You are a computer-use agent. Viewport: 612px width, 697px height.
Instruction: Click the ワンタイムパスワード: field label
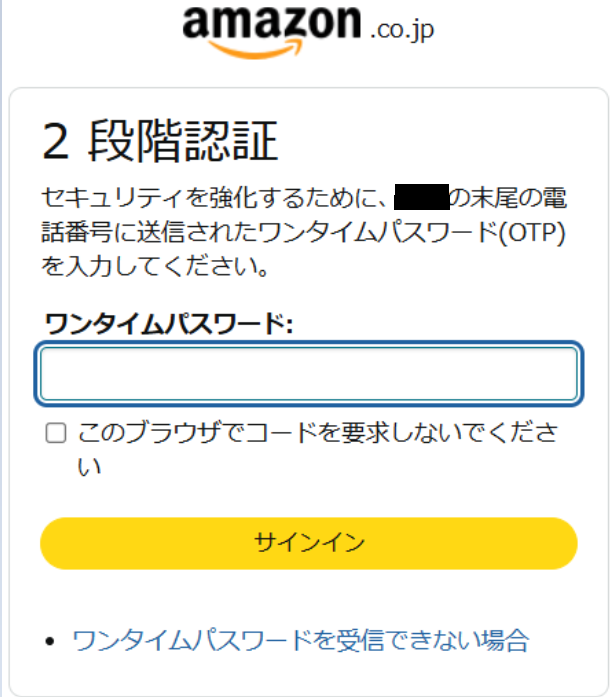(x=169, y=323)
